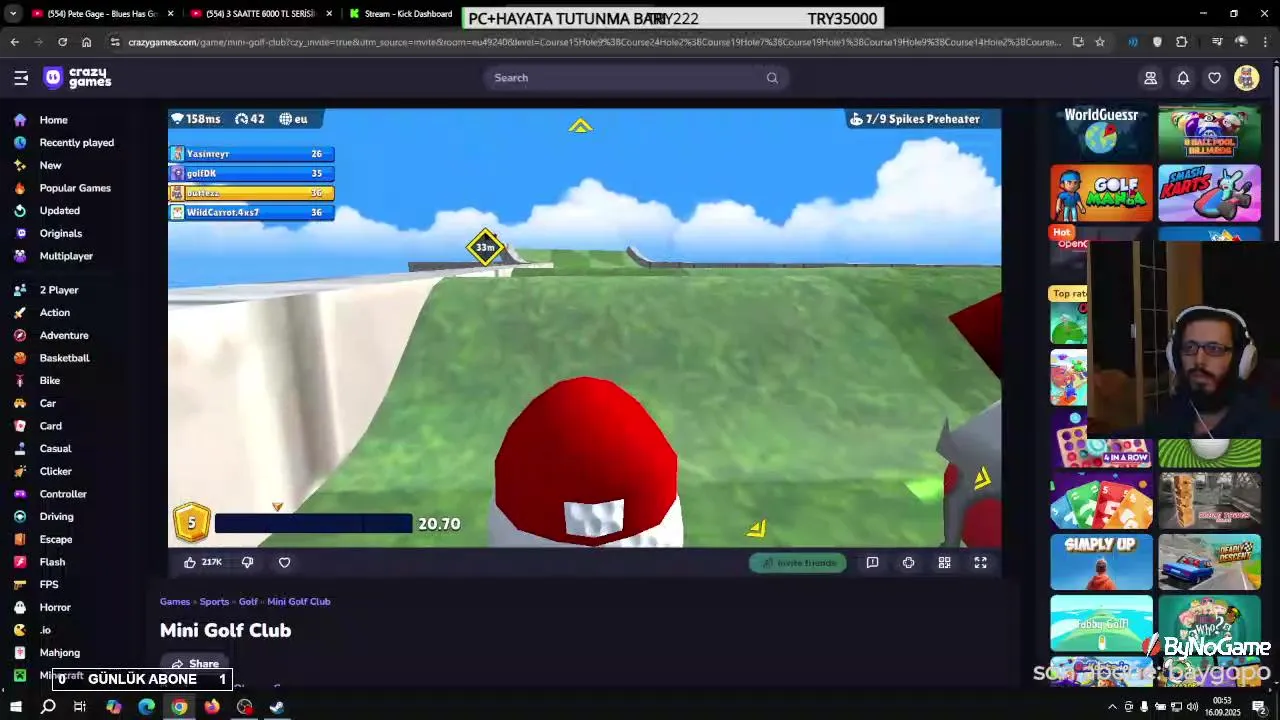Open the notifications bell
The image size is (1280, 720).
(1183, 78)
